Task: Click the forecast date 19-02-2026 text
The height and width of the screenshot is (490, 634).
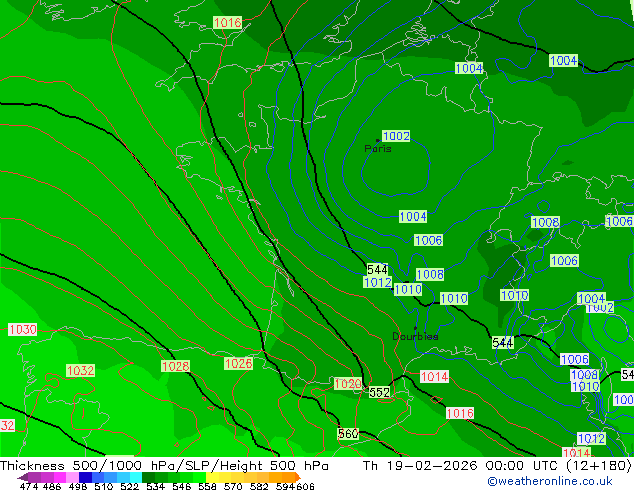Action: tap(432, 465)
